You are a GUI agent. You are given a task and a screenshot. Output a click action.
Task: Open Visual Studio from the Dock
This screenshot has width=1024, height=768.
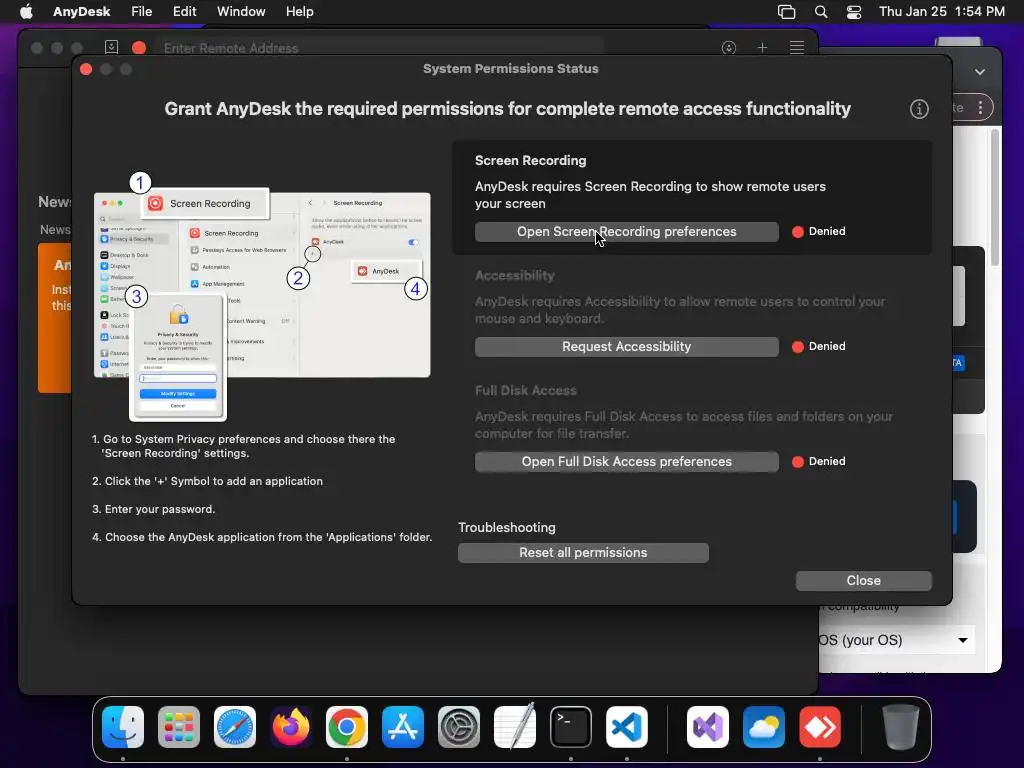click(x=708, y=727)
